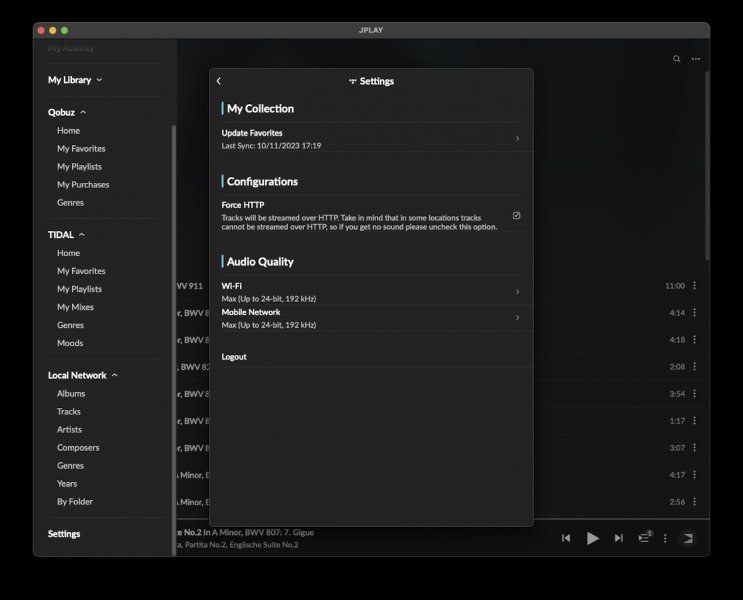Open Local Network Tracks
The image size is (743, 600).
click(69, 411)
